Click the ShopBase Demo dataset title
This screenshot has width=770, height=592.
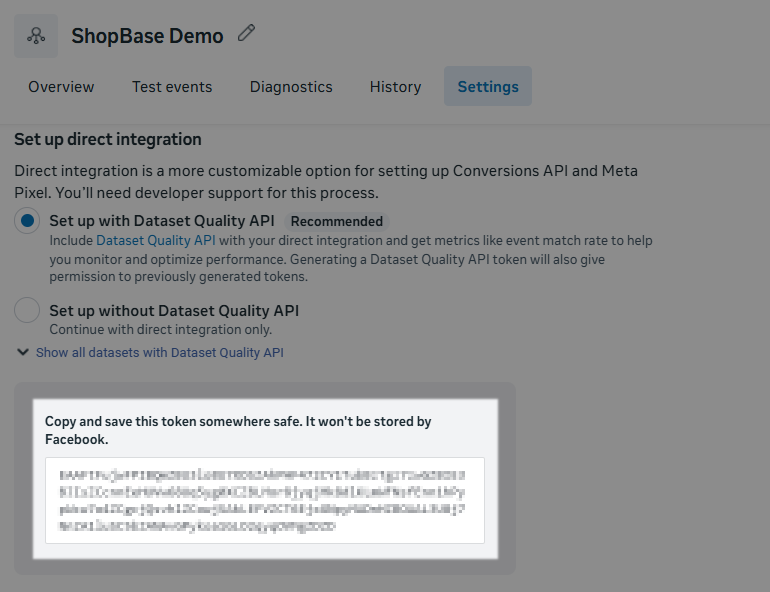click(x=147, y=36)
